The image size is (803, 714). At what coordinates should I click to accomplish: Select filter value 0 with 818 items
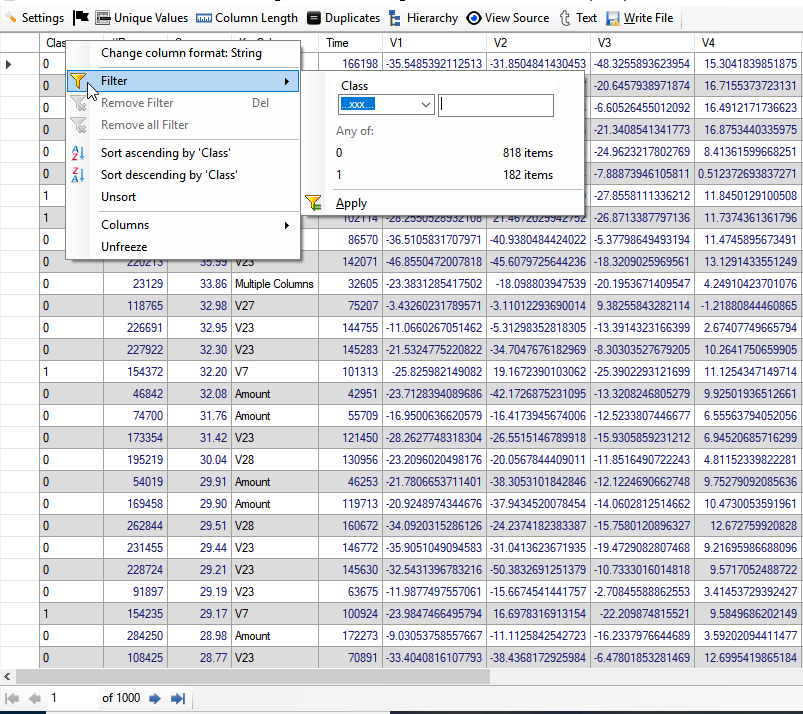tap(445, 153)
